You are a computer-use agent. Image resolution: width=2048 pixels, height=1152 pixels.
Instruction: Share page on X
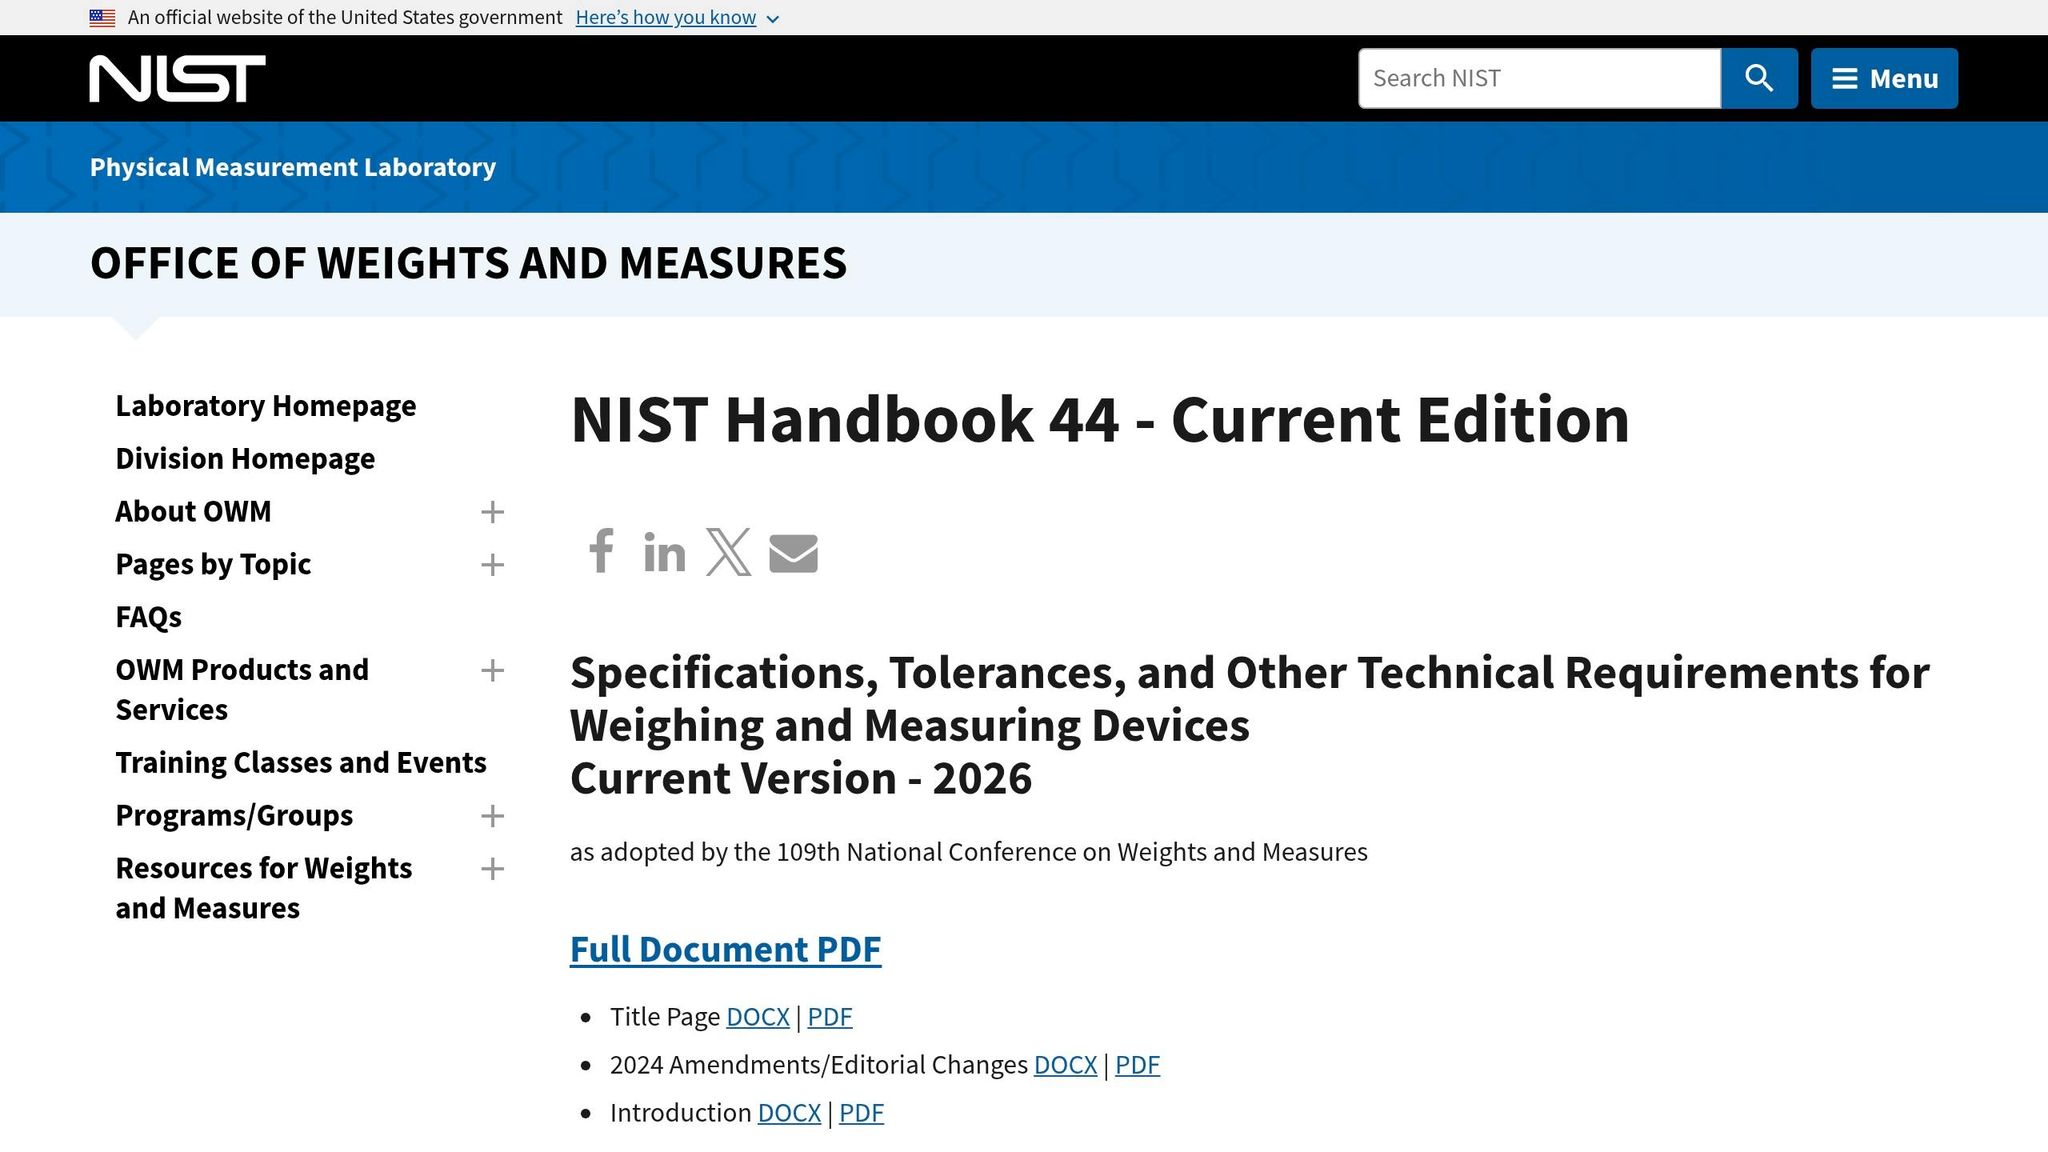pos(729,553)
